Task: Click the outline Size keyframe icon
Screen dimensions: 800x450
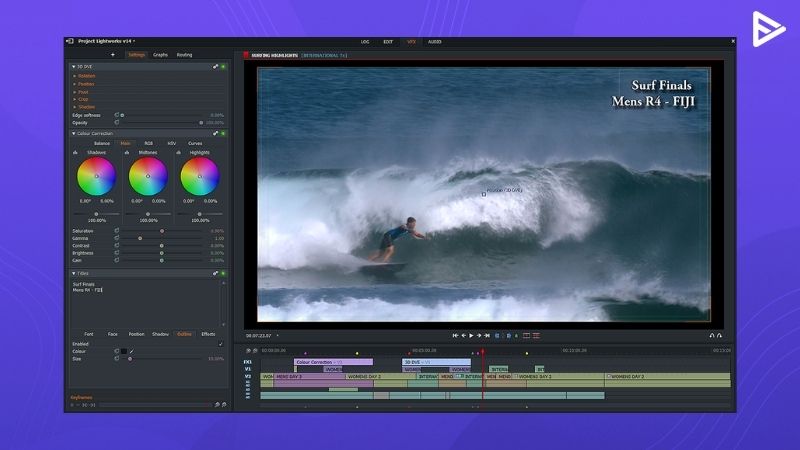Action: (116, 359)
